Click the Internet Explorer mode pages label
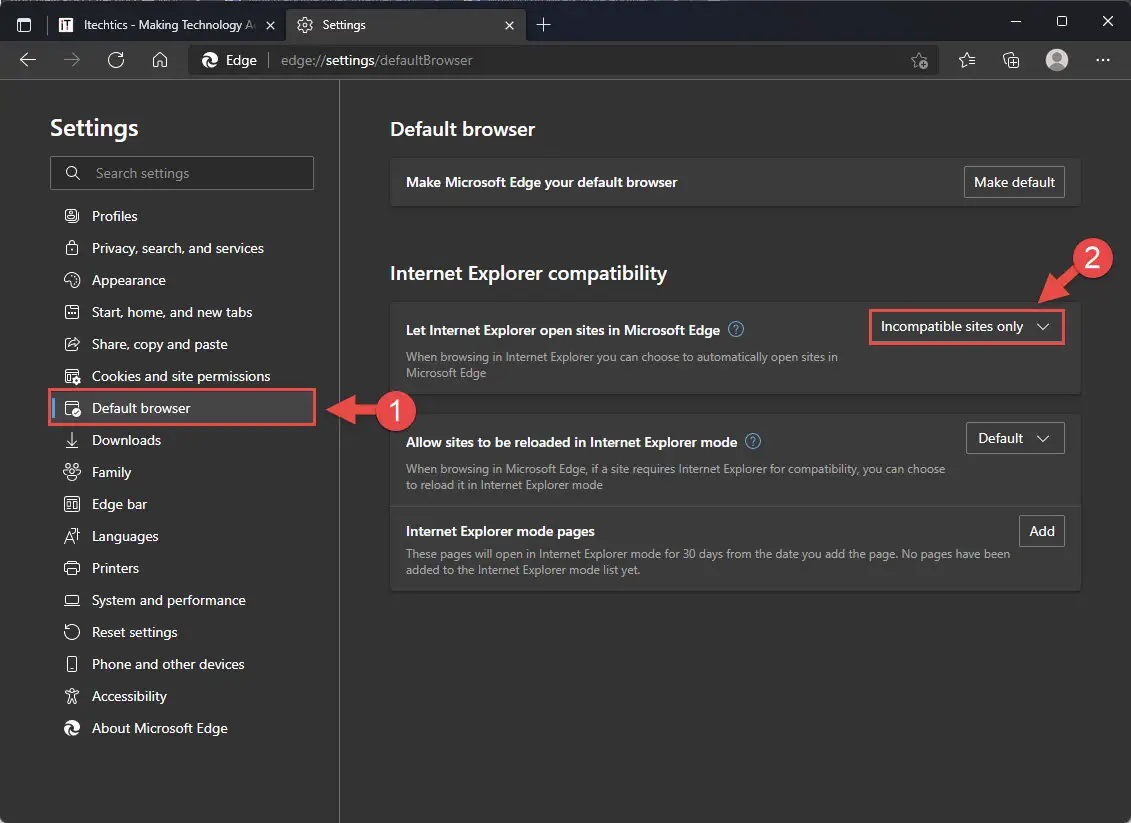1131x823 pixels. click(x=500, y=531)
